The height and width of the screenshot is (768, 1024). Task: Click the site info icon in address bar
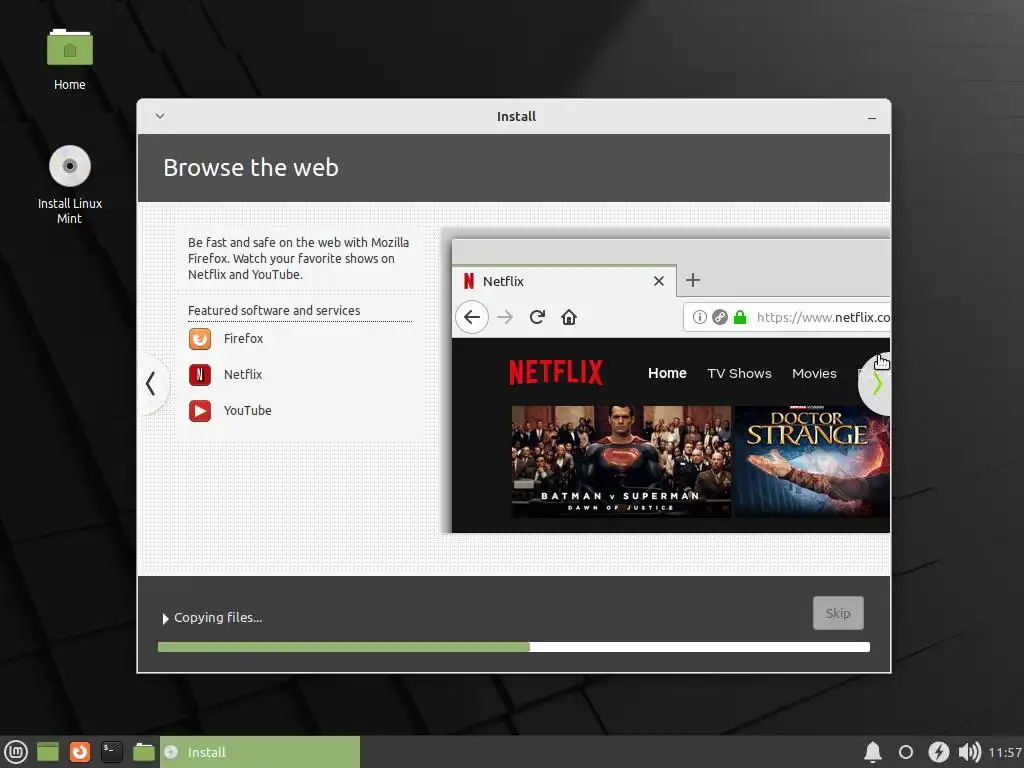(699, 317)
